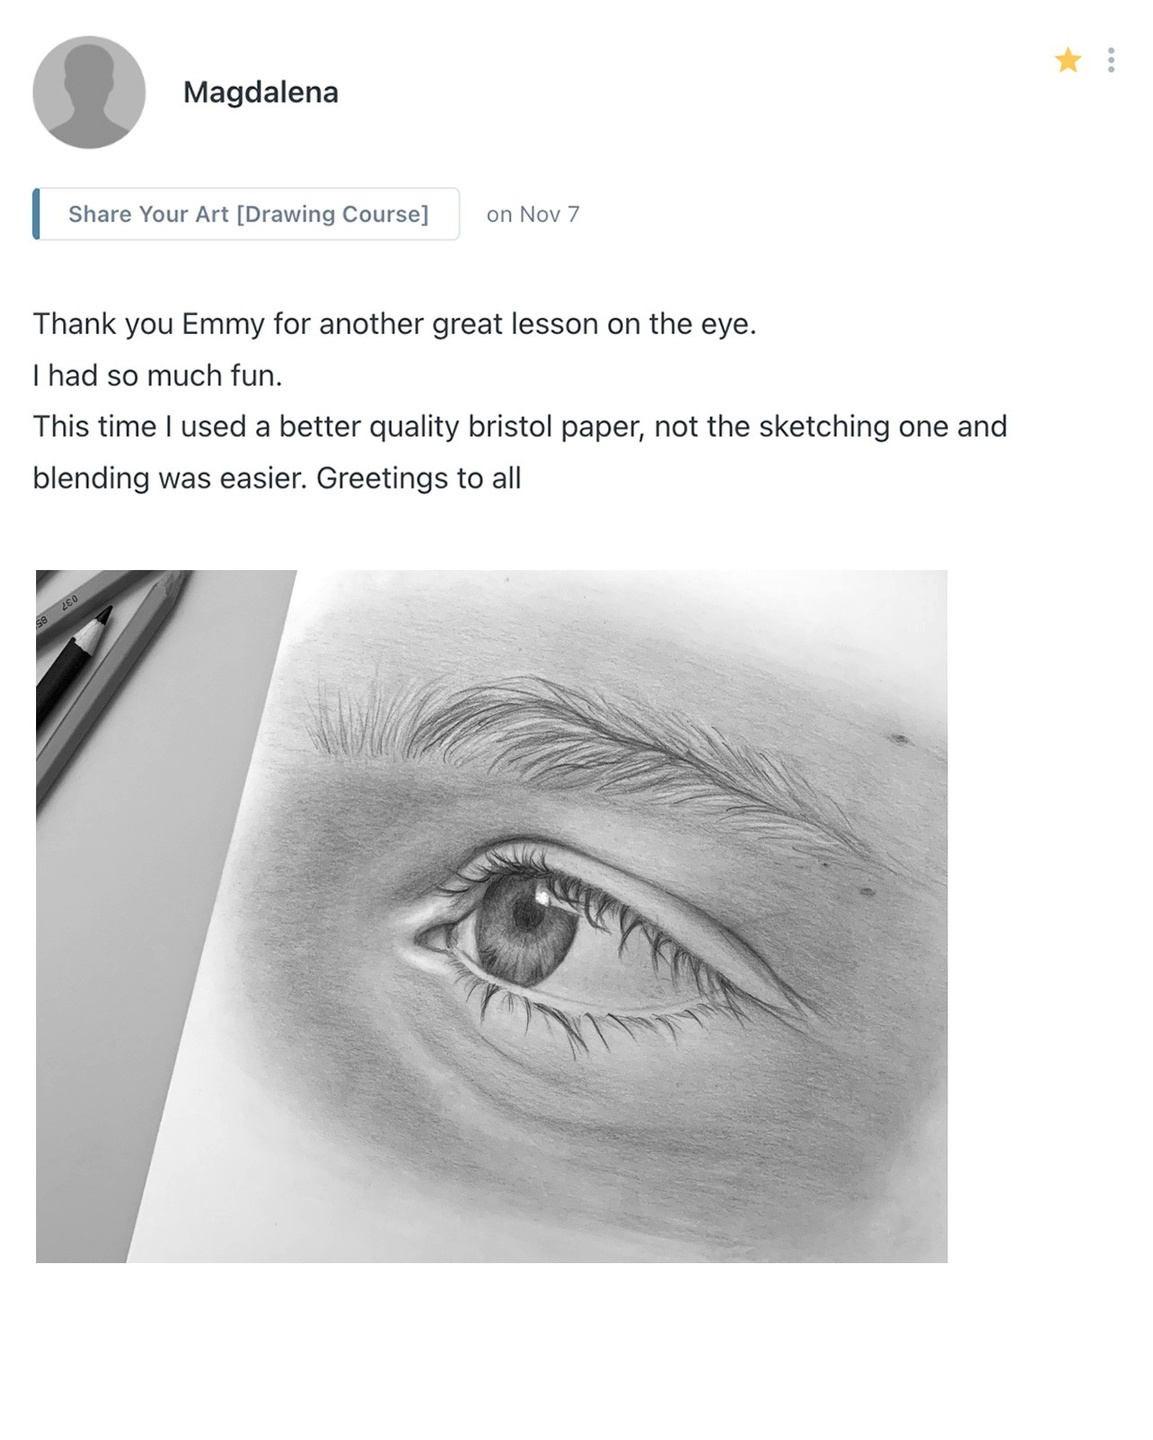Open Share Your Art [Drawing Course] tag

pyautogui.click(x=247, y=214)
